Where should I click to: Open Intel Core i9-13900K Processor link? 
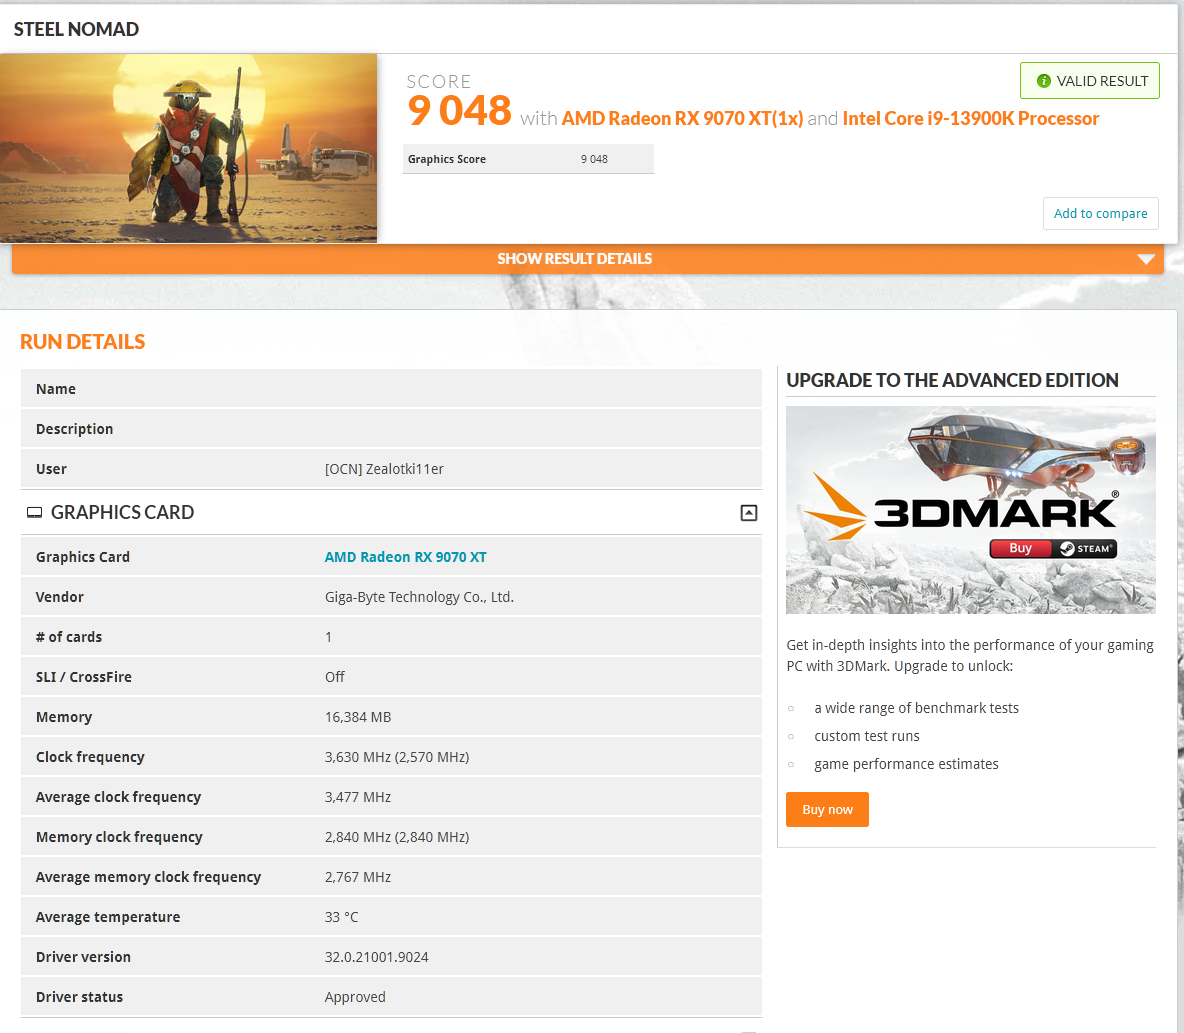tap(970, 119)
